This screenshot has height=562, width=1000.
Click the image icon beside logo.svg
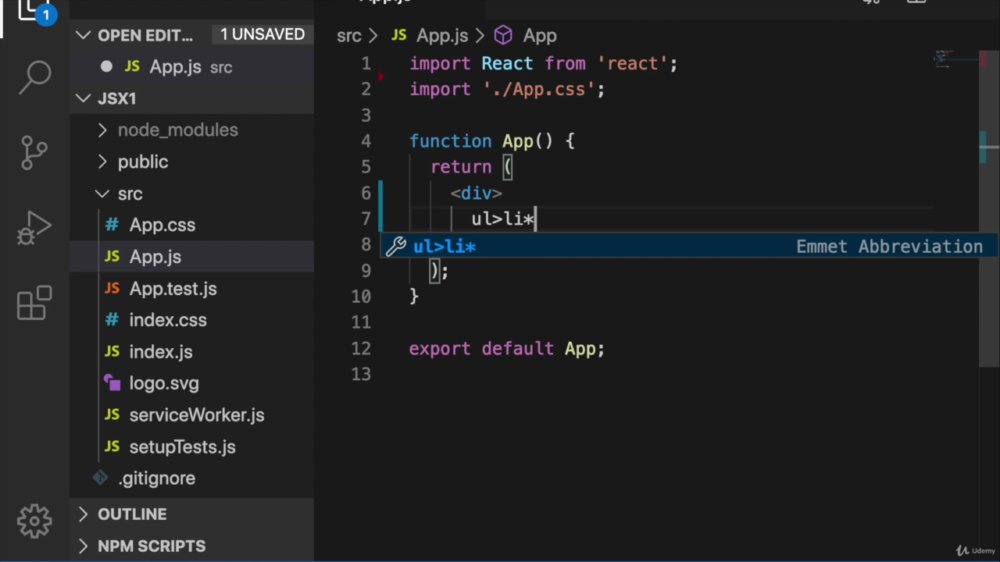point(112,383)
